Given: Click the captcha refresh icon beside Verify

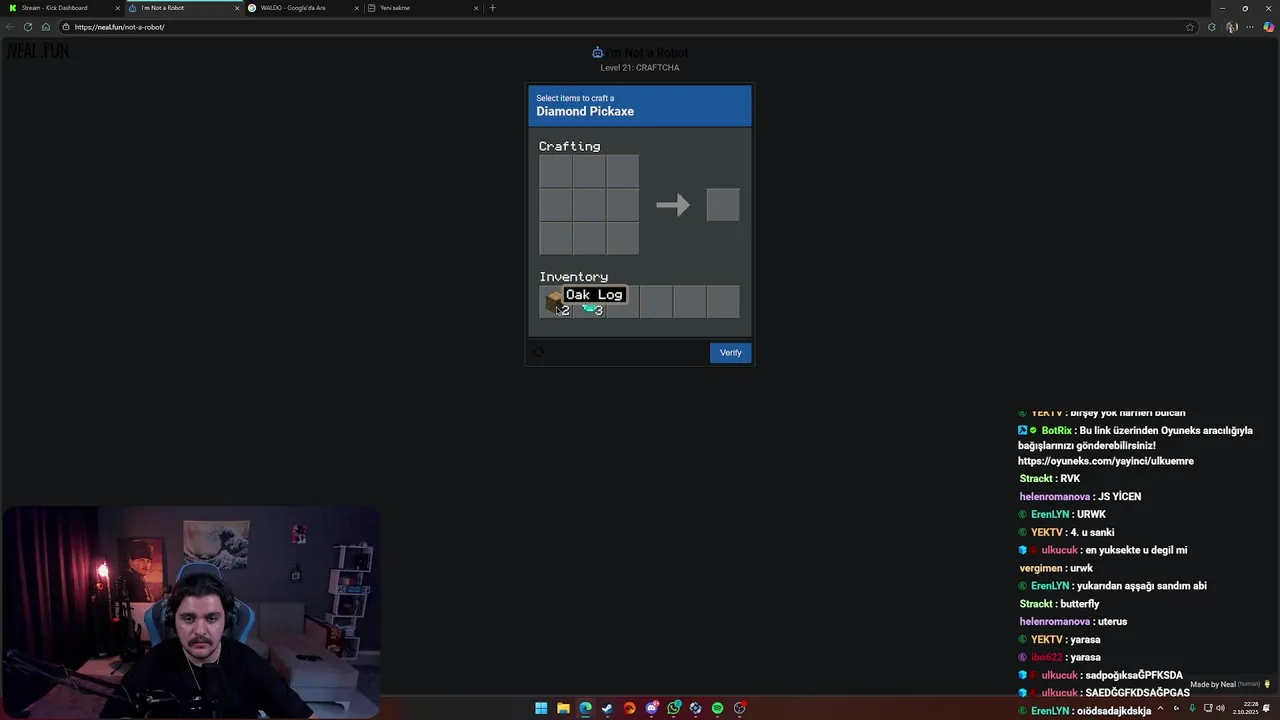Looking at the screenshot, I should [x=538, y=352].
